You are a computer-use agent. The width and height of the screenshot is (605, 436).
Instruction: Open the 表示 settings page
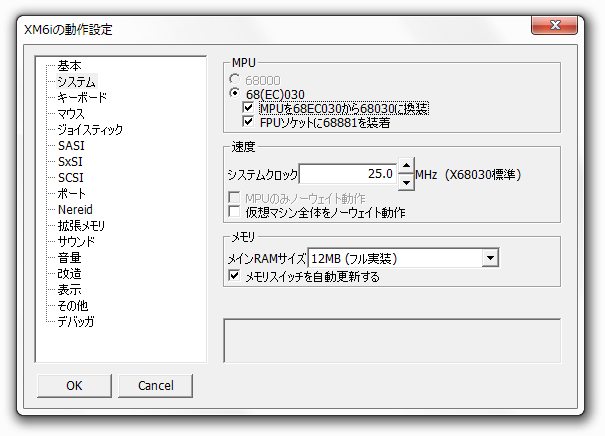tap(69, 289)
